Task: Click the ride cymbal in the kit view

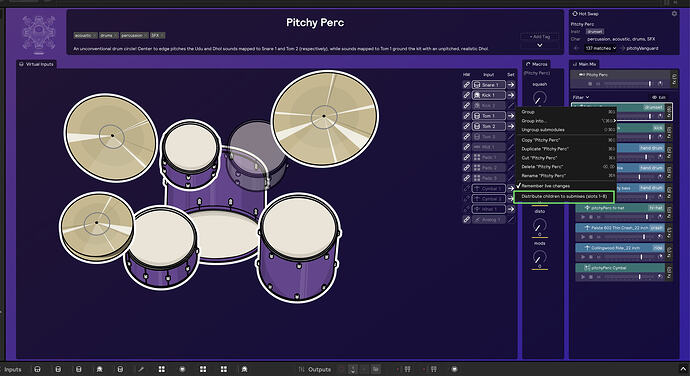Action: pos(325,118)
